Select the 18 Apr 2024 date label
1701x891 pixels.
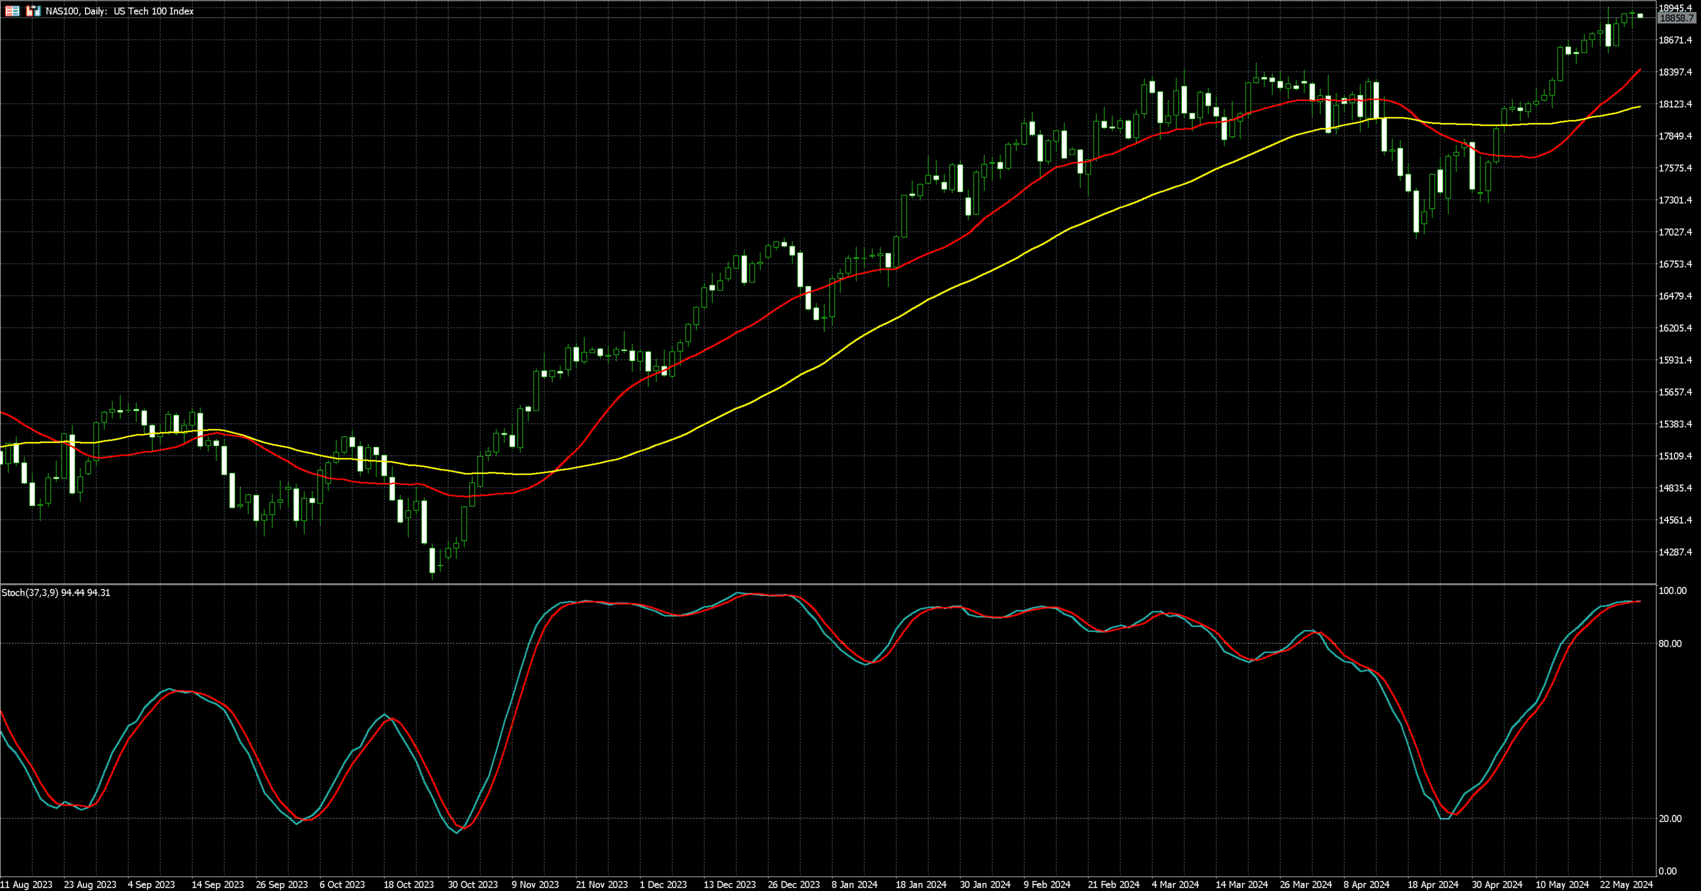coord(1433,884)
